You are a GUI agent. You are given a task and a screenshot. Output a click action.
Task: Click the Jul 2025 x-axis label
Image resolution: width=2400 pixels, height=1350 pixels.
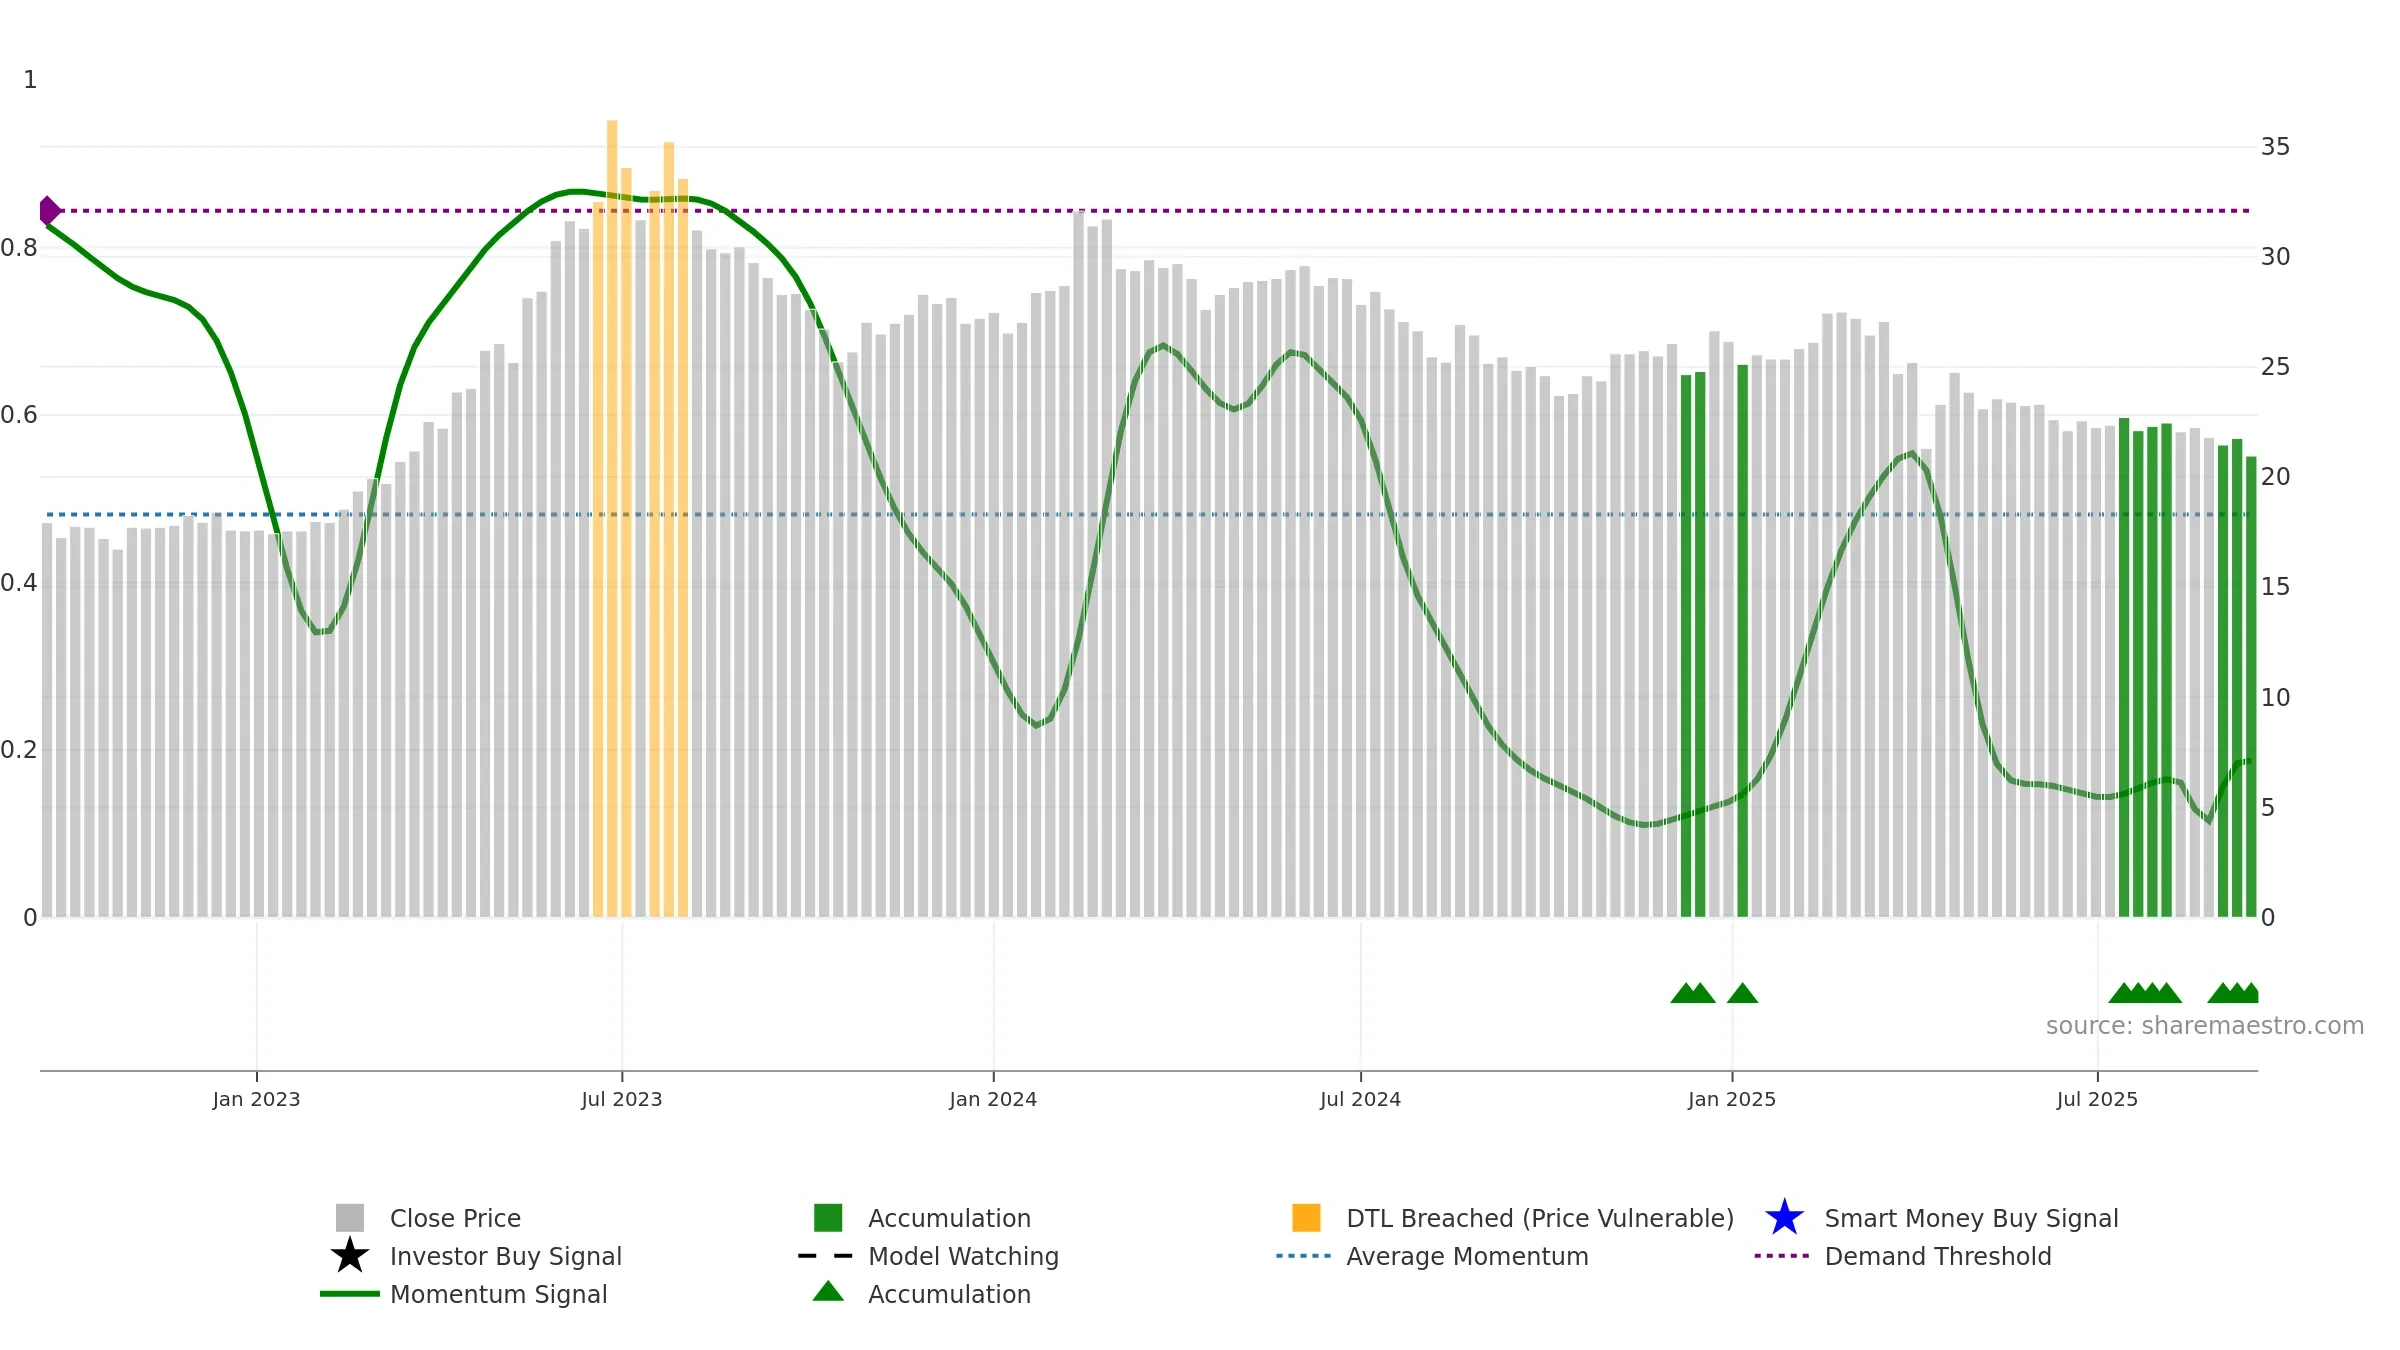pos(2097,1100)
